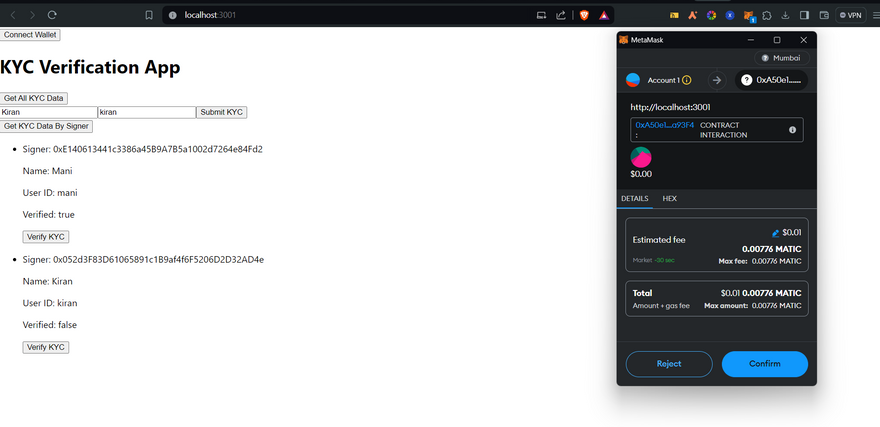Open the downloads icon in browser toolbar

786,15
